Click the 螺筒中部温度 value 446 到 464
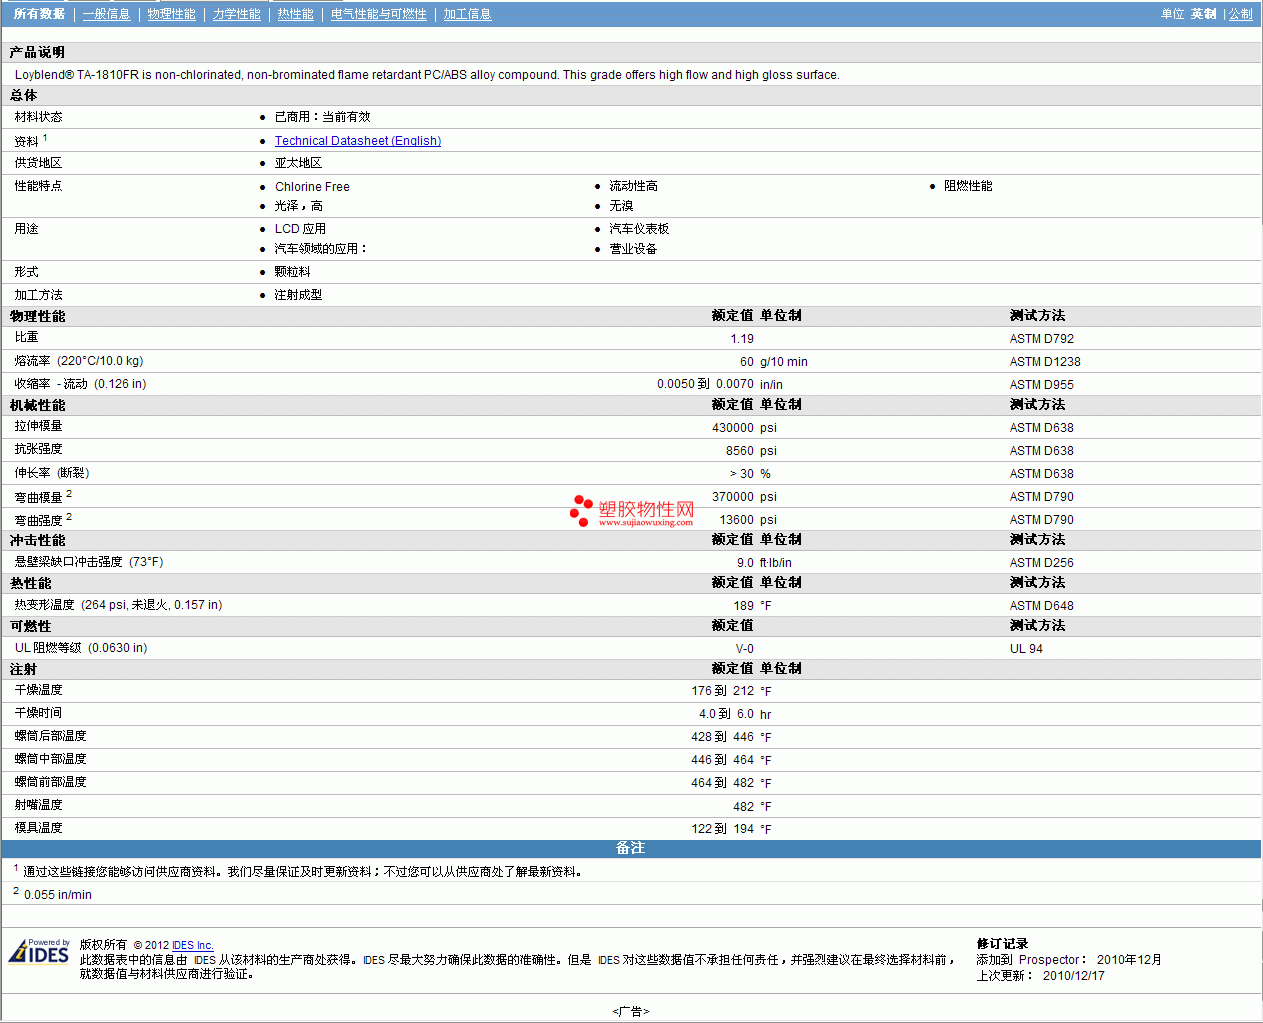The width and height of the screenshot is (1263, 1023). 723,760
